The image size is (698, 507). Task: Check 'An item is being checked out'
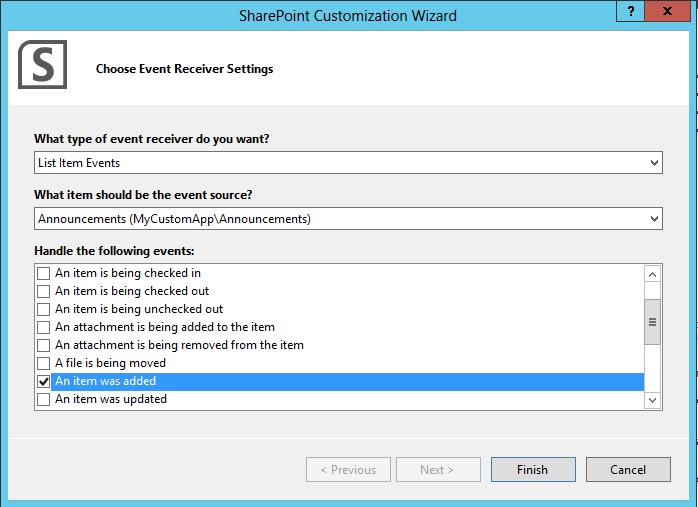[x=44, y=291]
